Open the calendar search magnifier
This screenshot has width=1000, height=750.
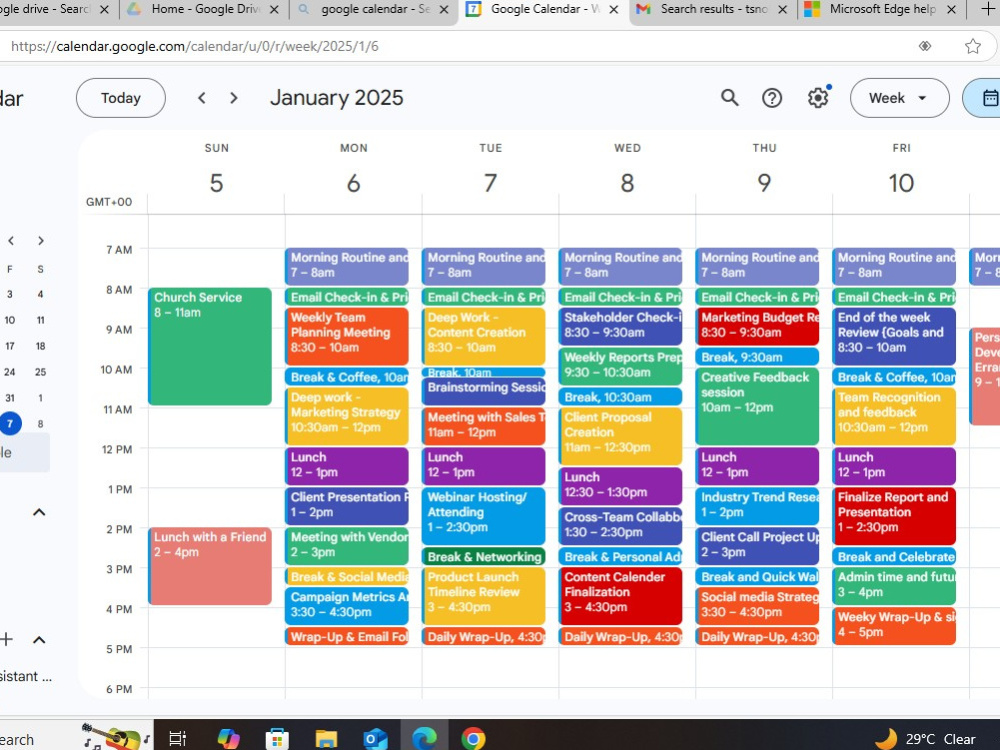730,98
